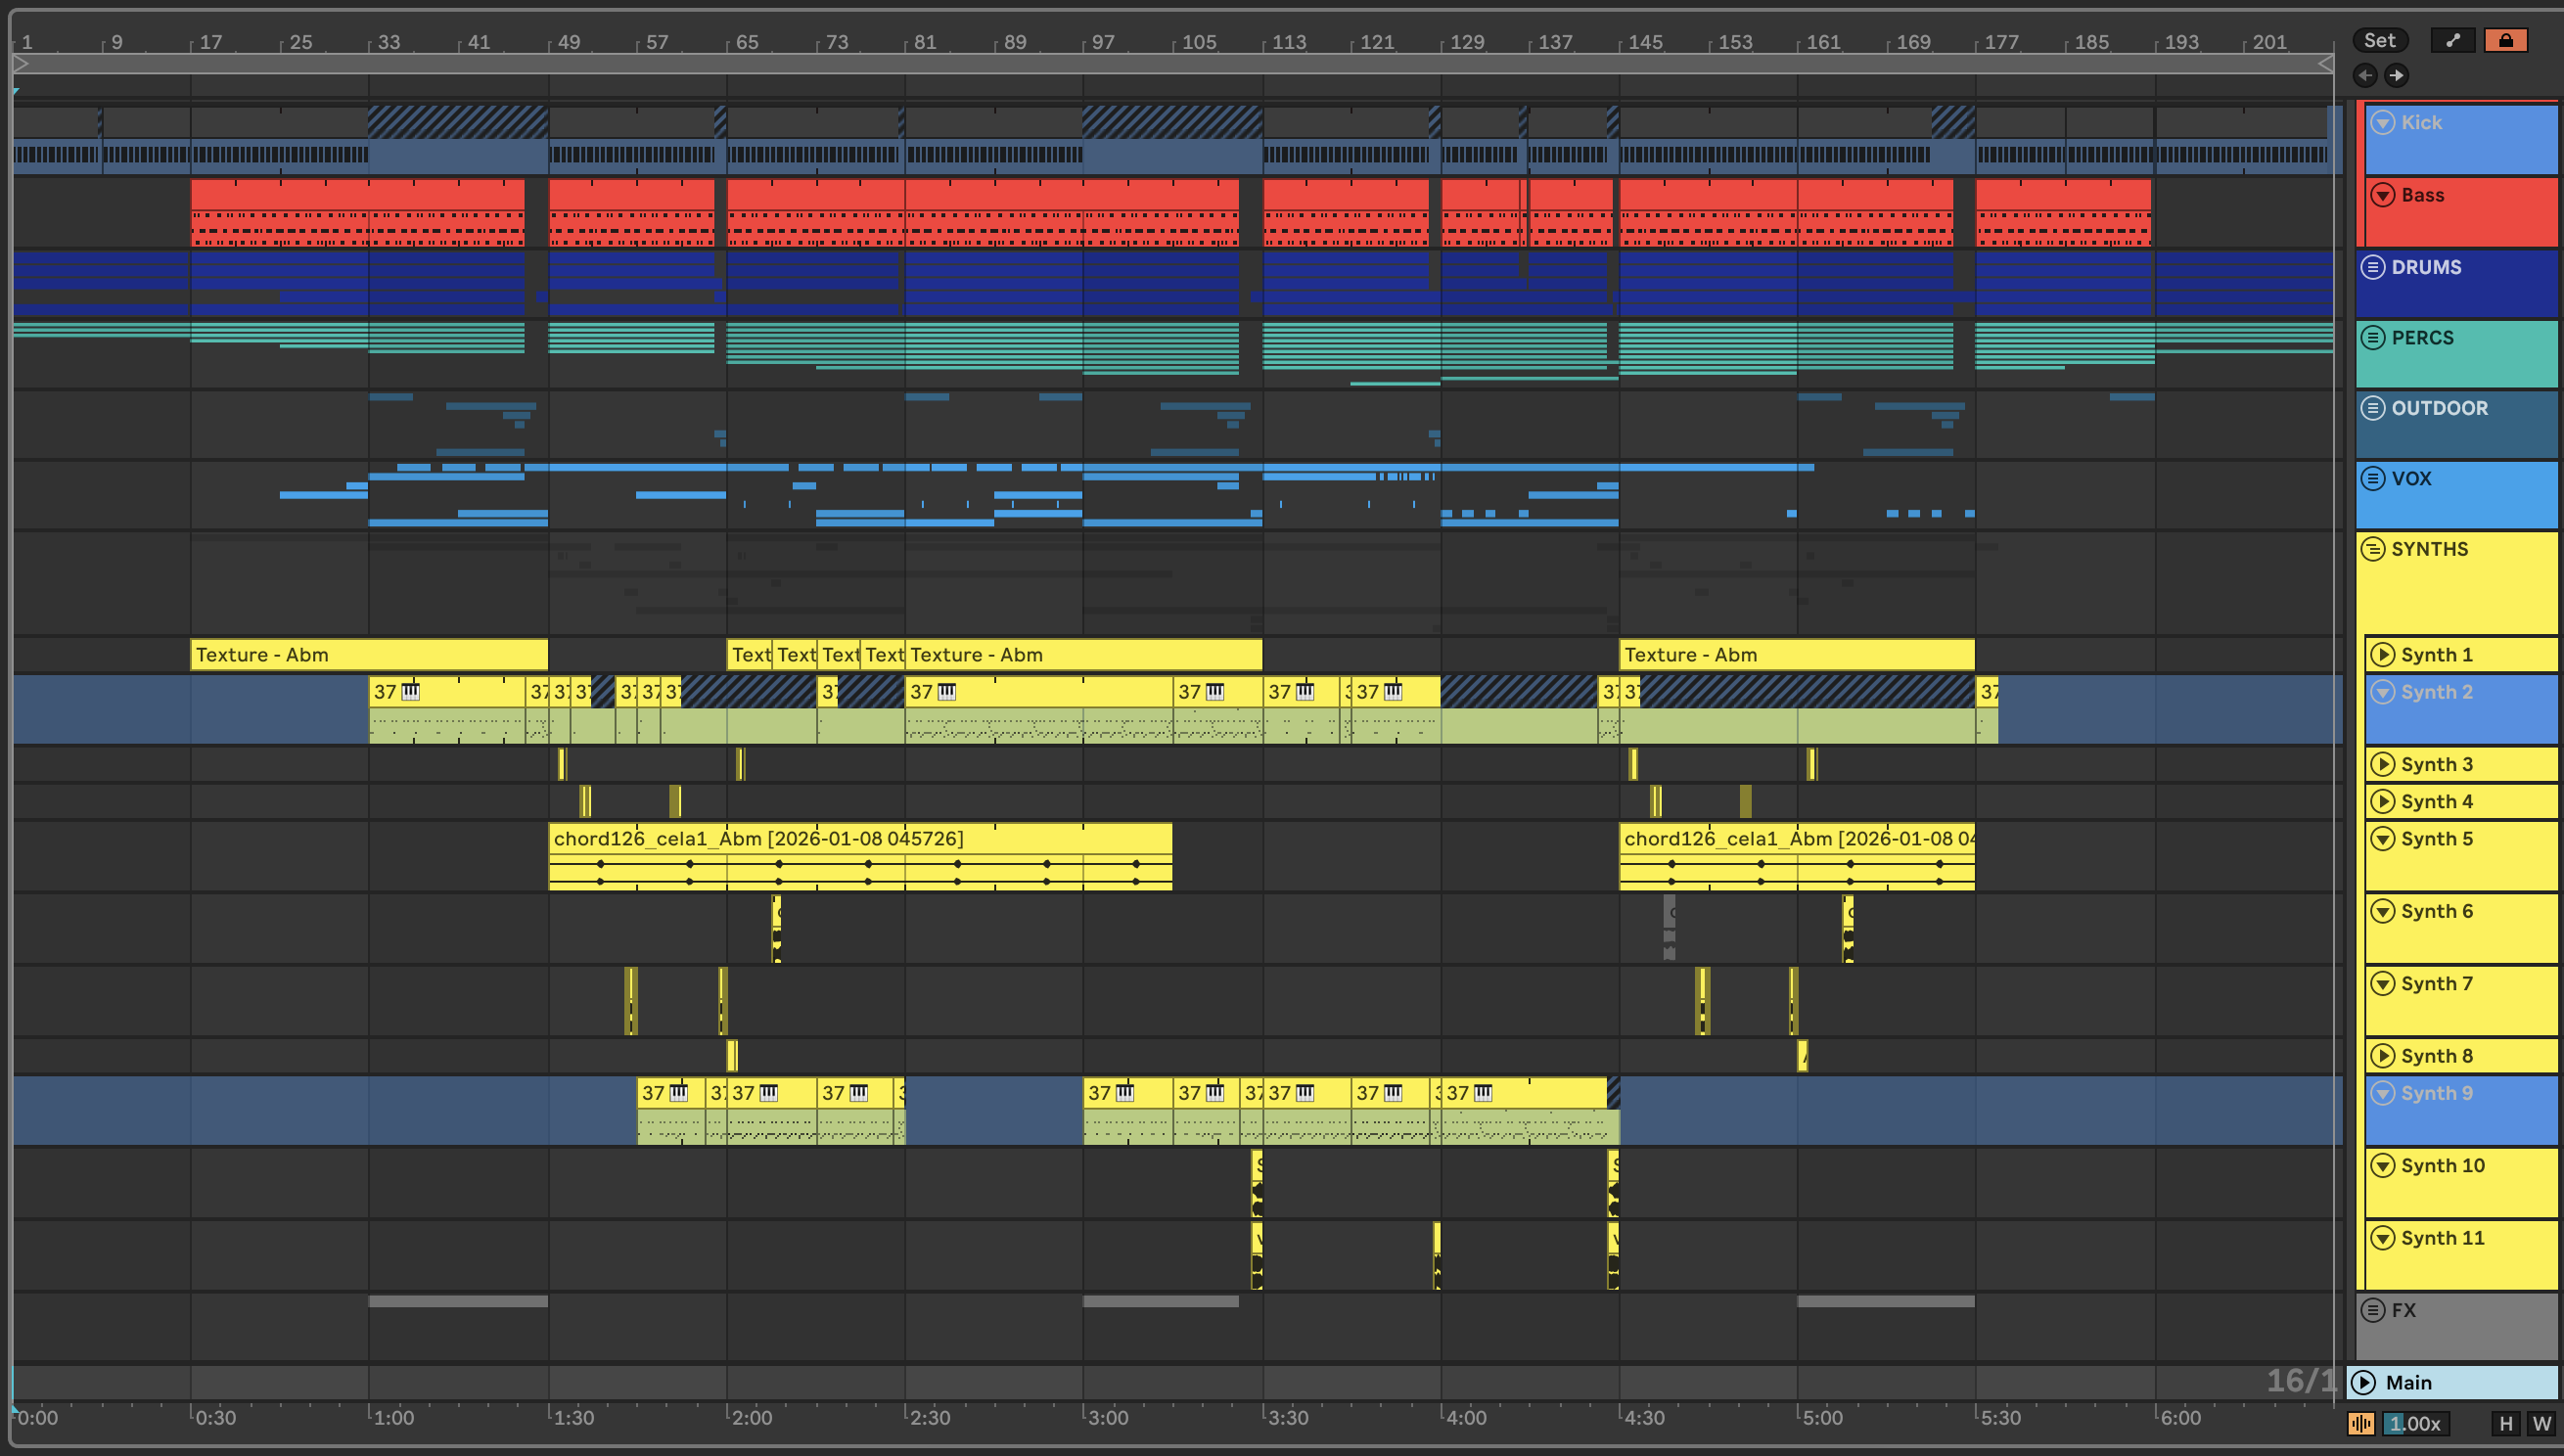Collapse the SYNTHS group track

tap(2373, 549)
